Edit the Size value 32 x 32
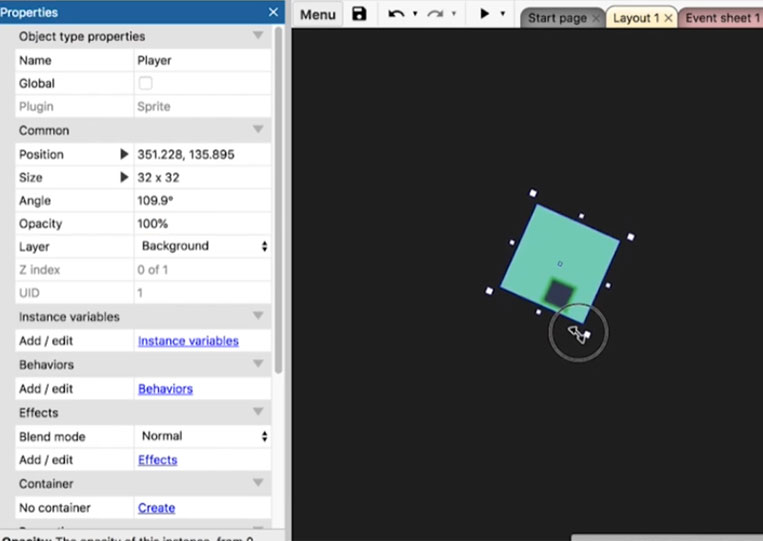 202,178
